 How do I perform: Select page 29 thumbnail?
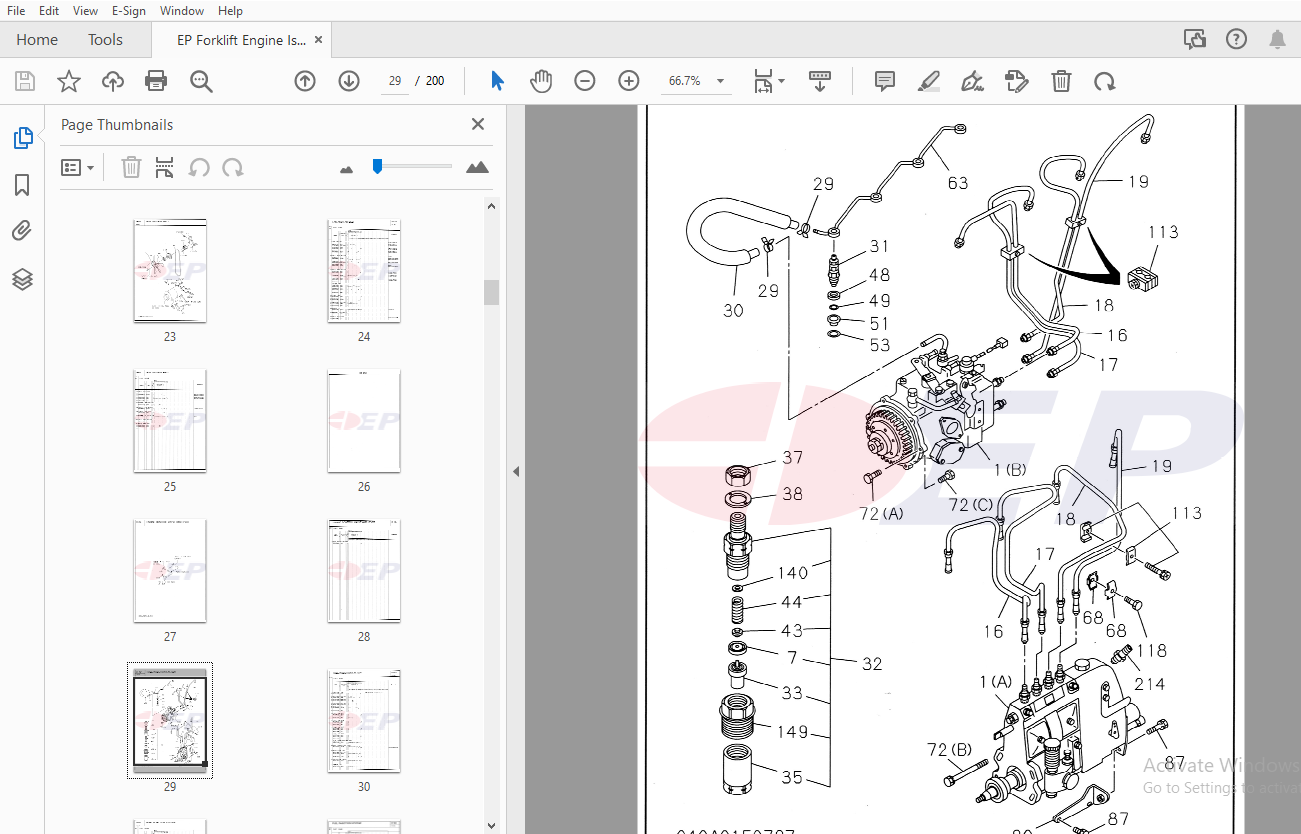coord(170,720)
